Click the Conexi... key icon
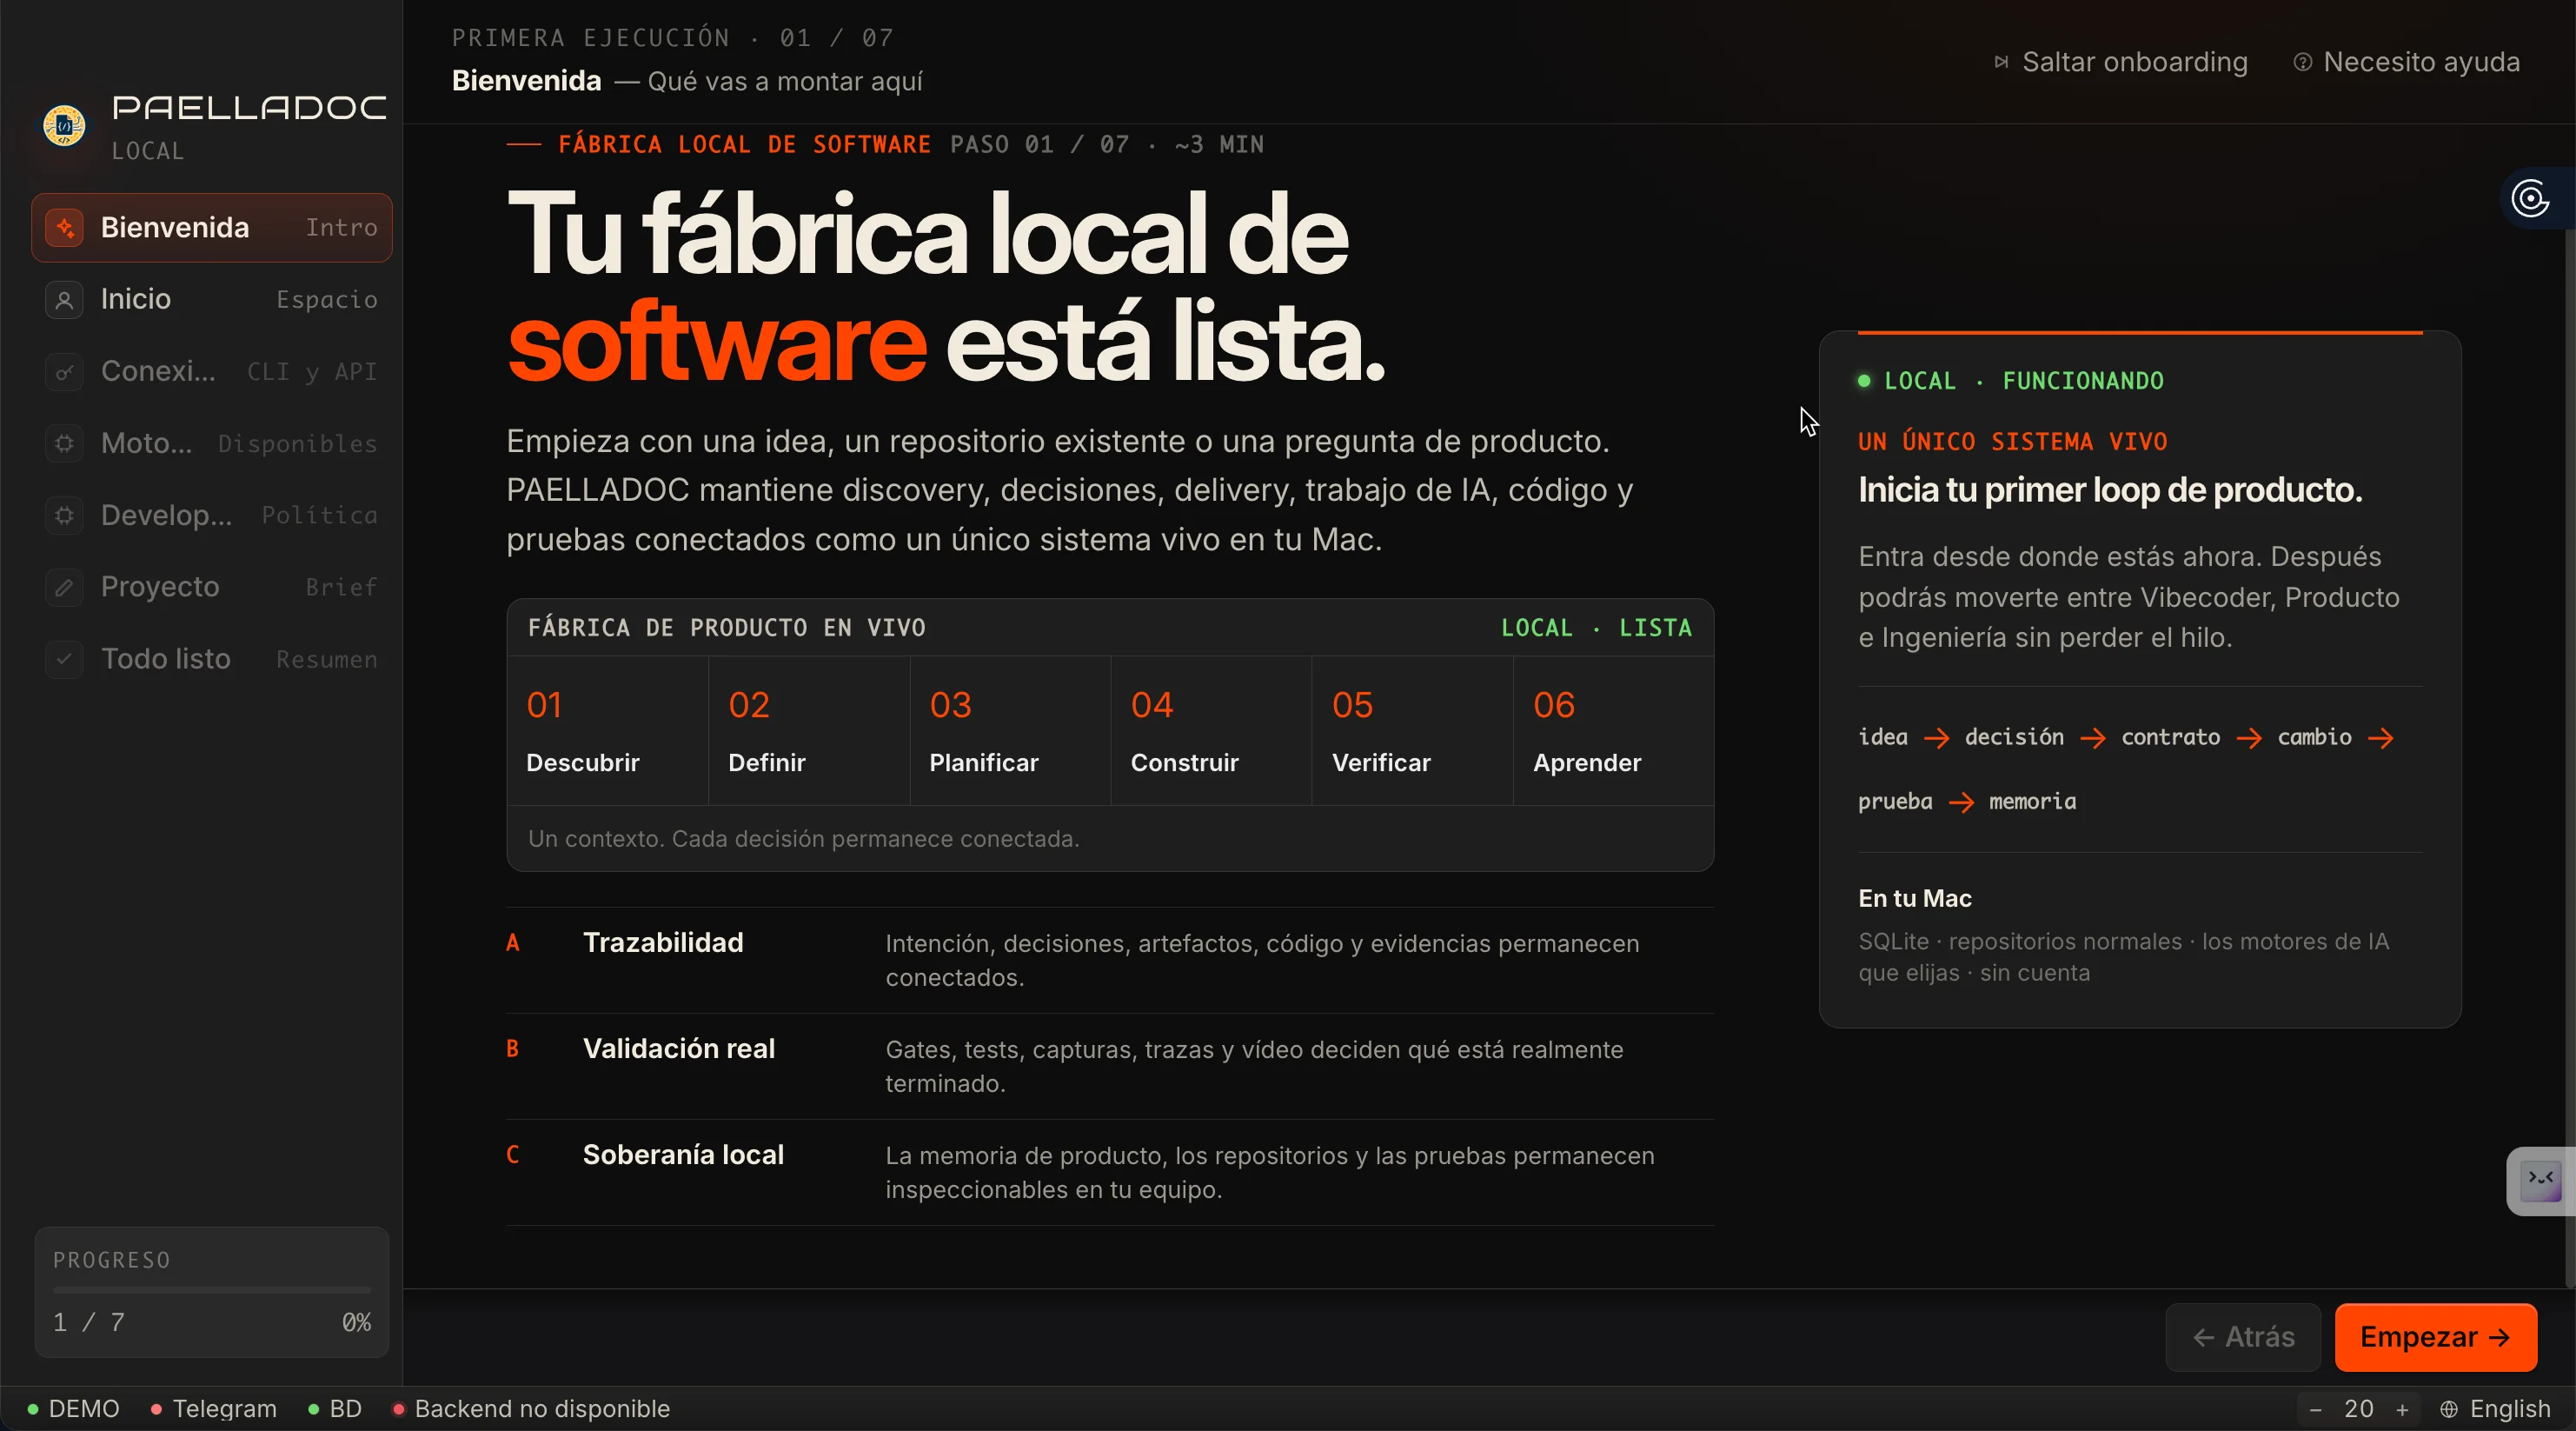Screen dimensions: 2576x1431 [64, 372]
